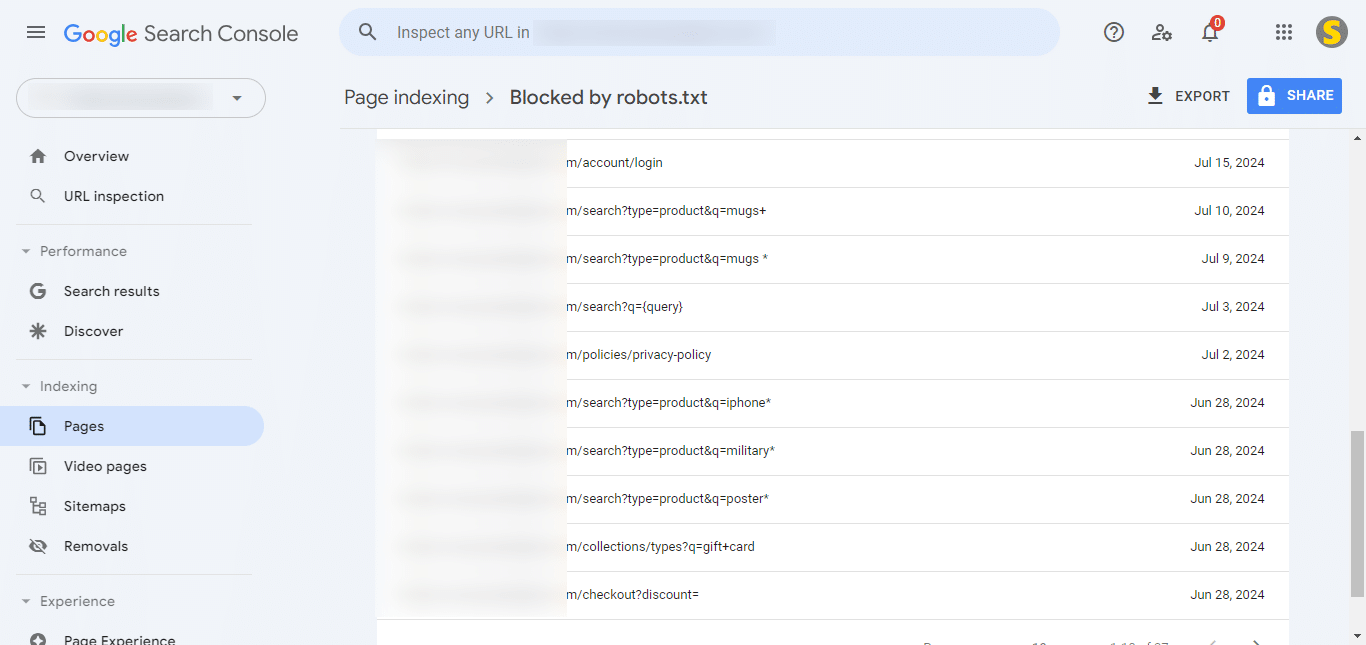Click the Jul 2, 2024 date cell
Image resolution: width=1366 pixels, height=645 pixels.
point(1233,355)
